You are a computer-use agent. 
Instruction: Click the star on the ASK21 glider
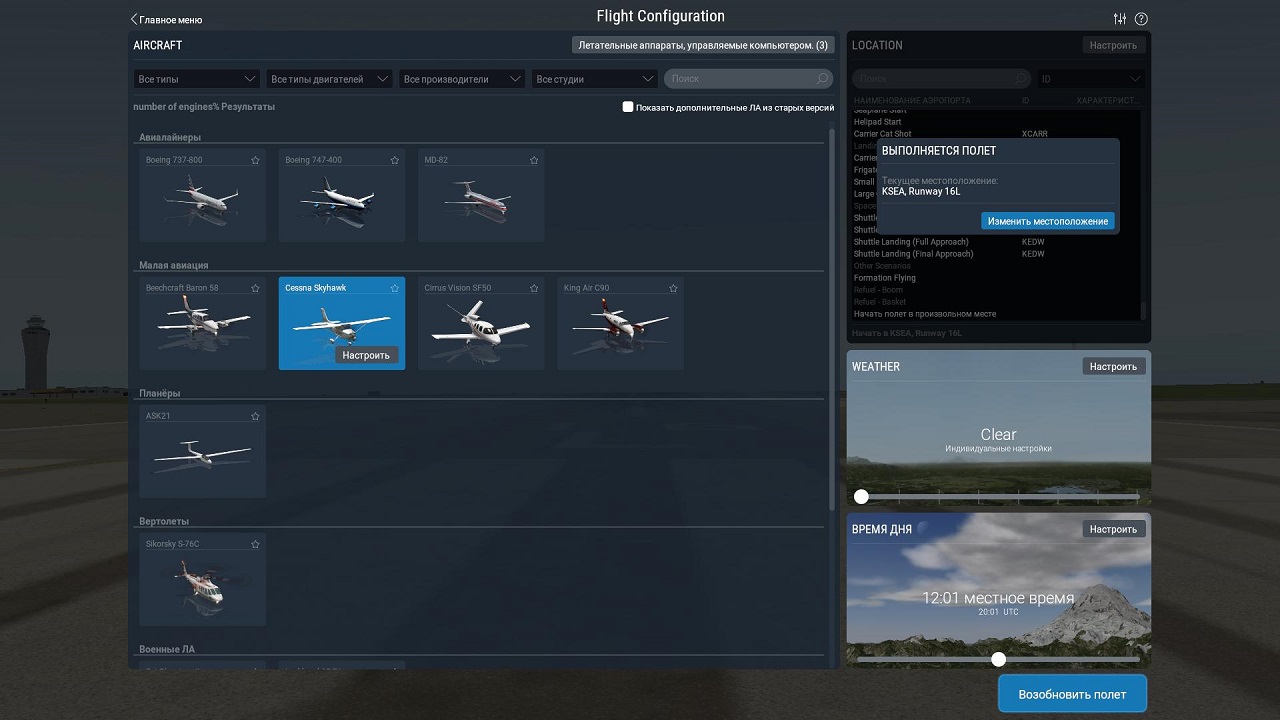[x=256, y=416]
